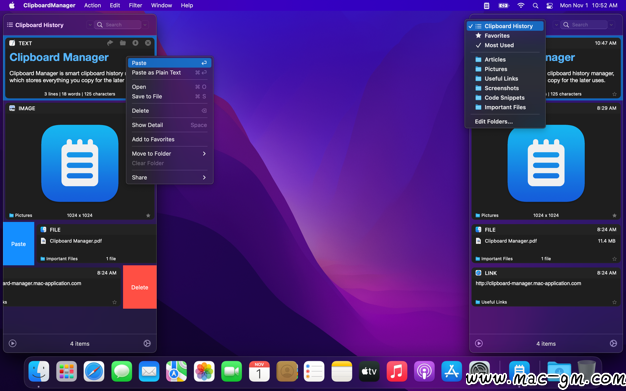Choose Delete in context menu
This screenshot has width=626, height=391.
click(x=169, y=111)
